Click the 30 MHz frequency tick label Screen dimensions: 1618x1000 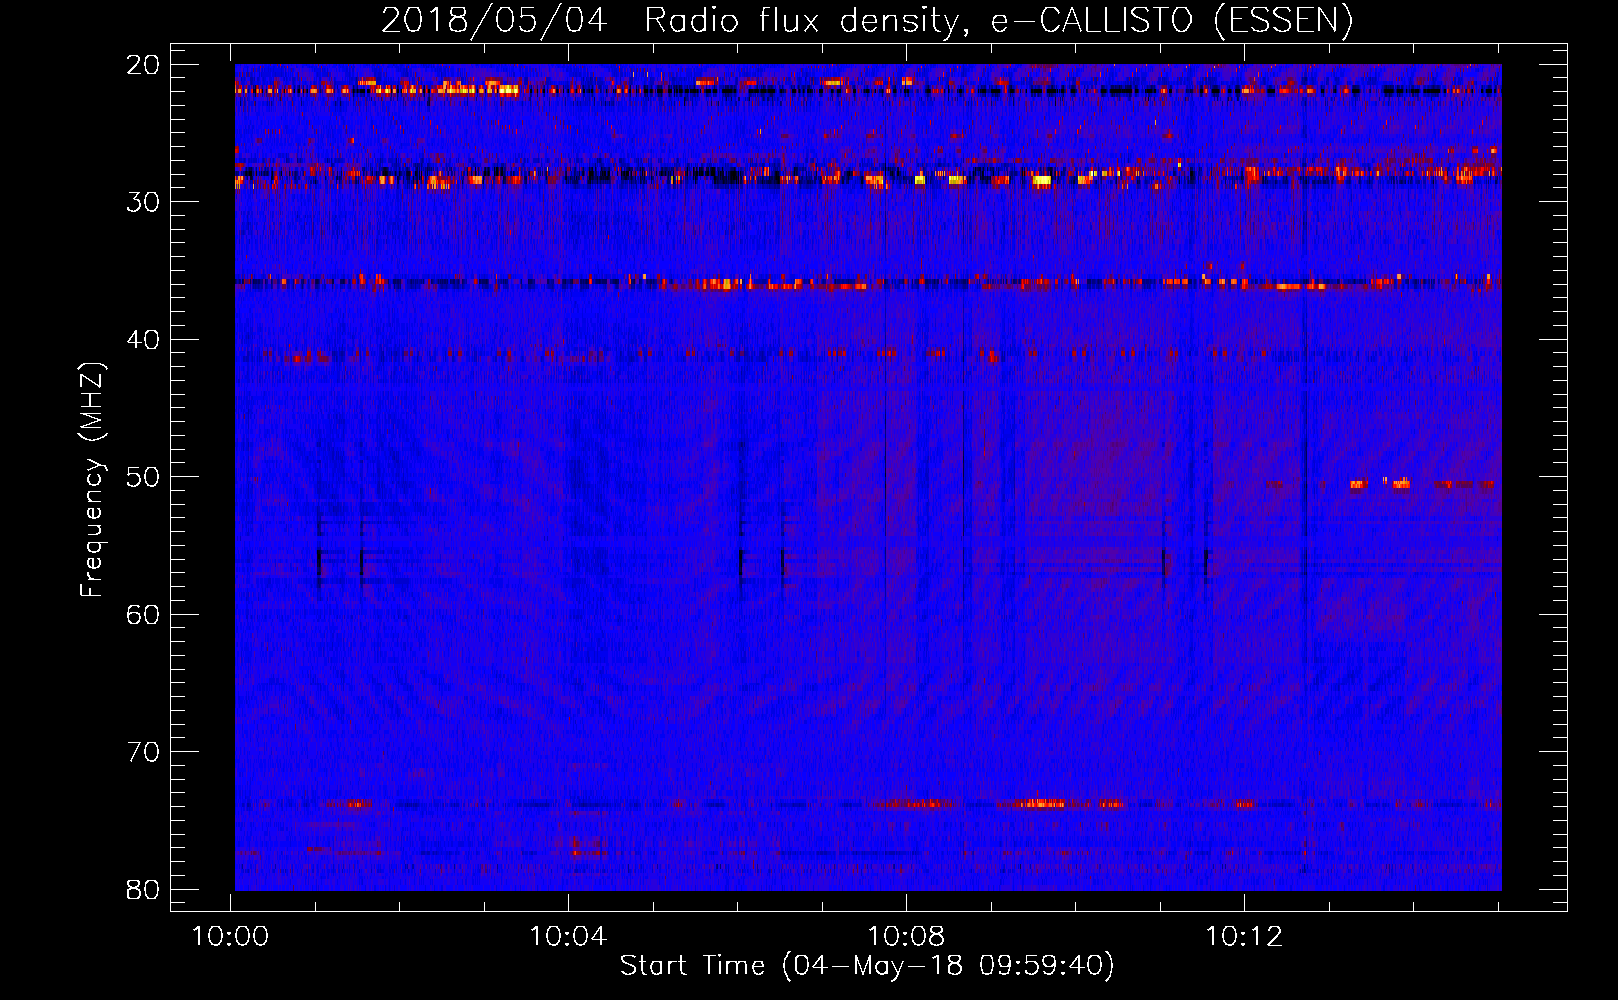[x=144, y=202]
